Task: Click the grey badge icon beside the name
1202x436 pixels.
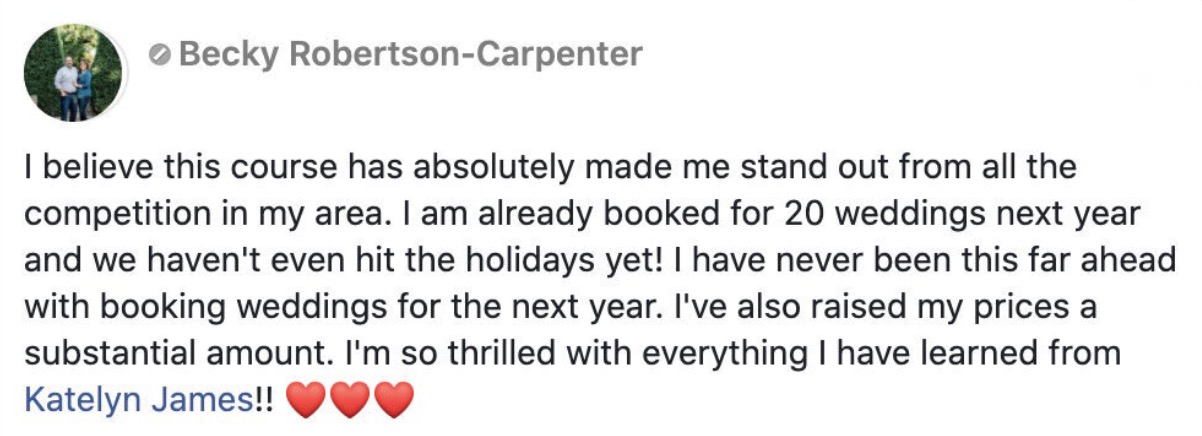Action: pyautogui.click(x=159, y=55)
